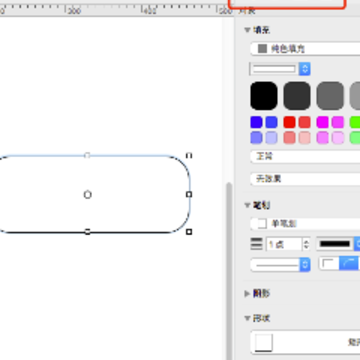
Task: Open the 无效果 effect dropdown
Action: pyautogui.click(x=305, y=179)
